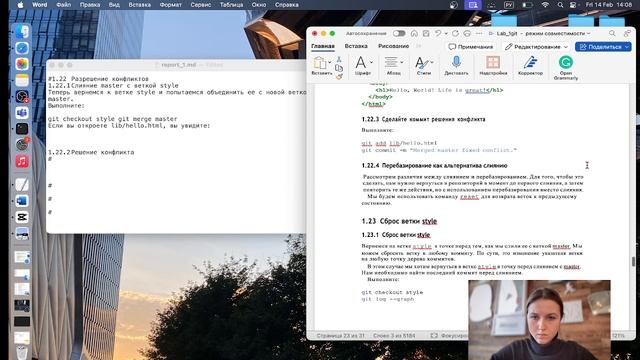640x360 pixels.
Task: Open the Apple menu
Action: coord(20,5)
